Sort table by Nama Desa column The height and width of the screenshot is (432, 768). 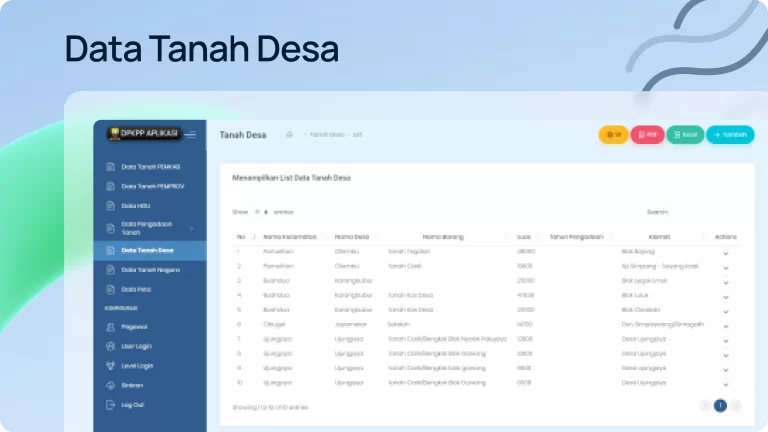[356, 237]
